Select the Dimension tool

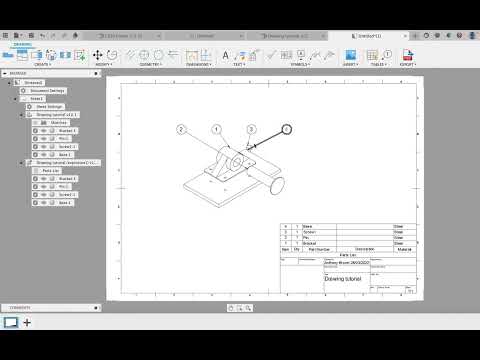point(192,55)
